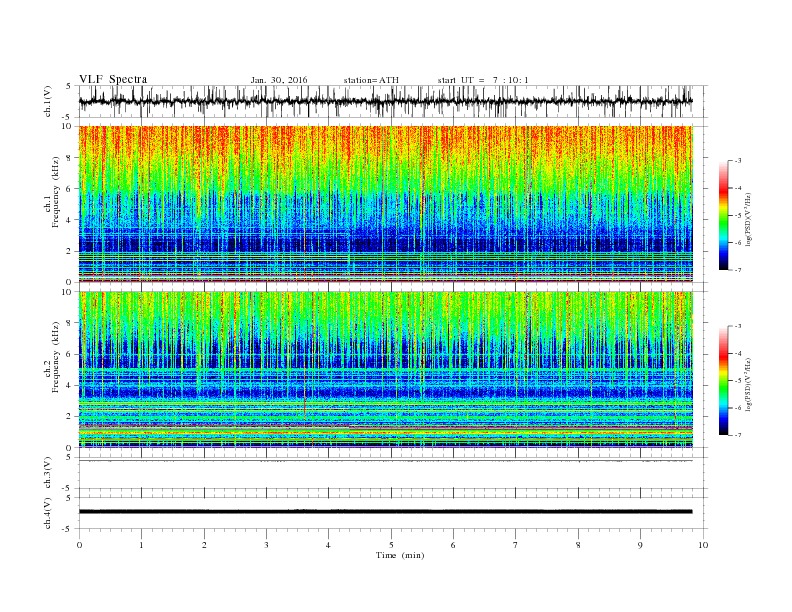
Task: Click the "9" tick label on the Time axis
Action: [640, 545]
